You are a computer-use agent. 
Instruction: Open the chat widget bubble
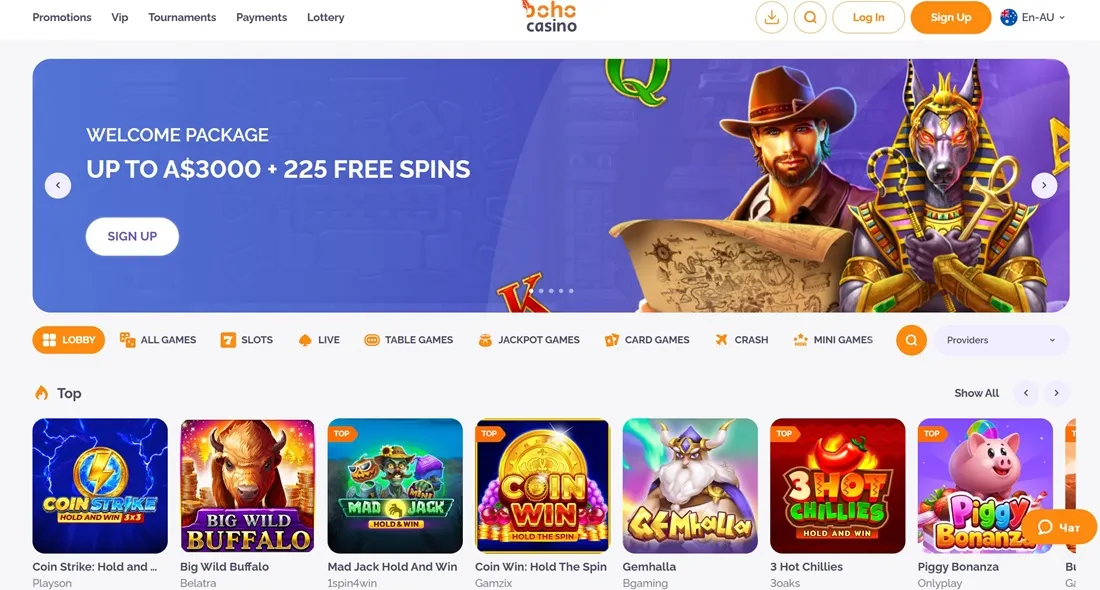pyautogui.click(x=1059, y=528)
